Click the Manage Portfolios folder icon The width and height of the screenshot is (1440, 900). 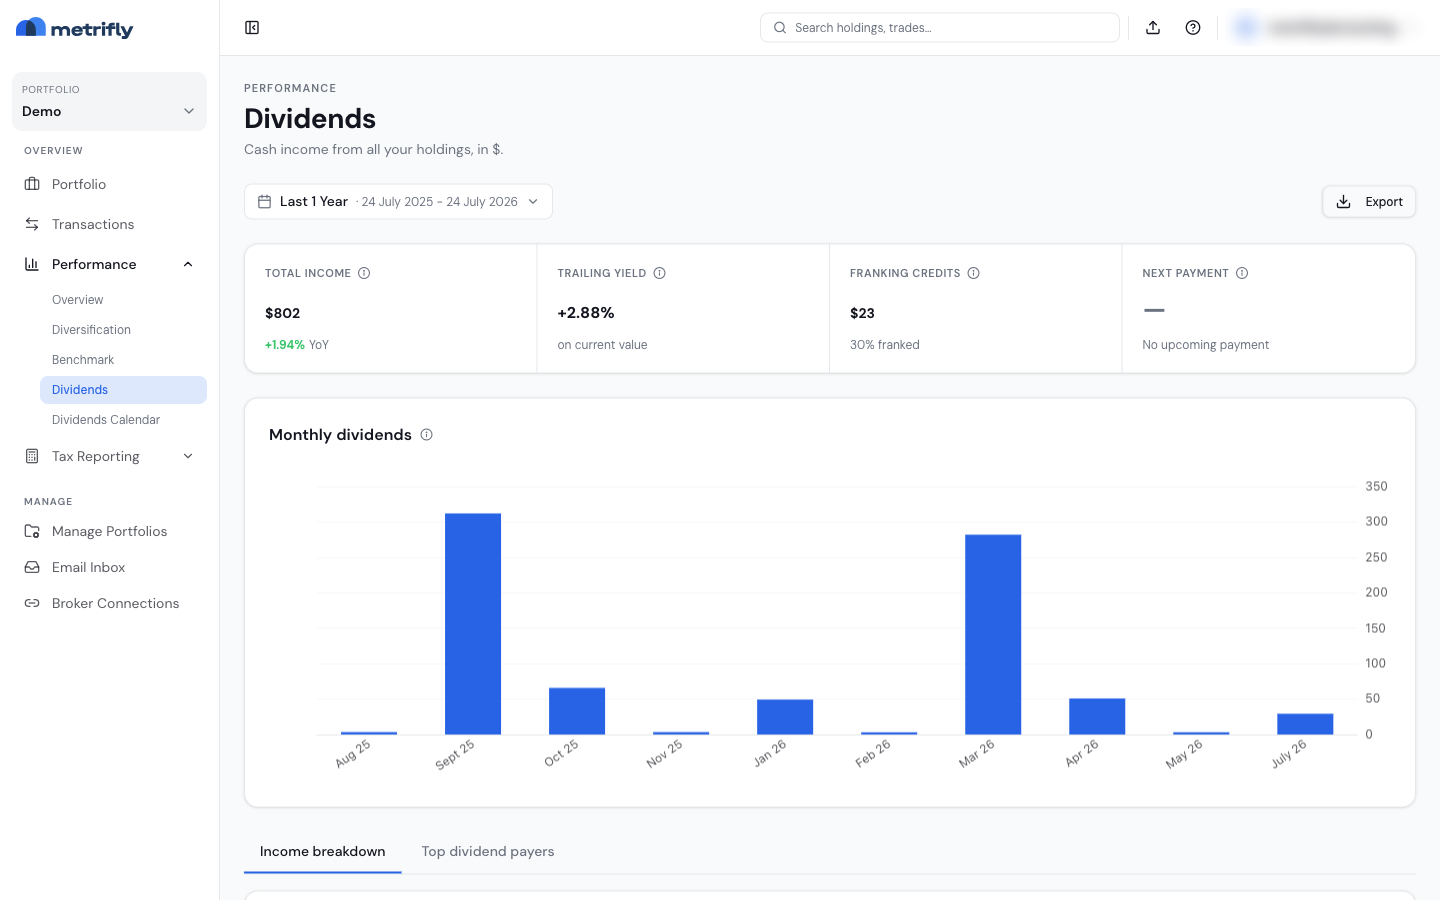coord(32,531)
